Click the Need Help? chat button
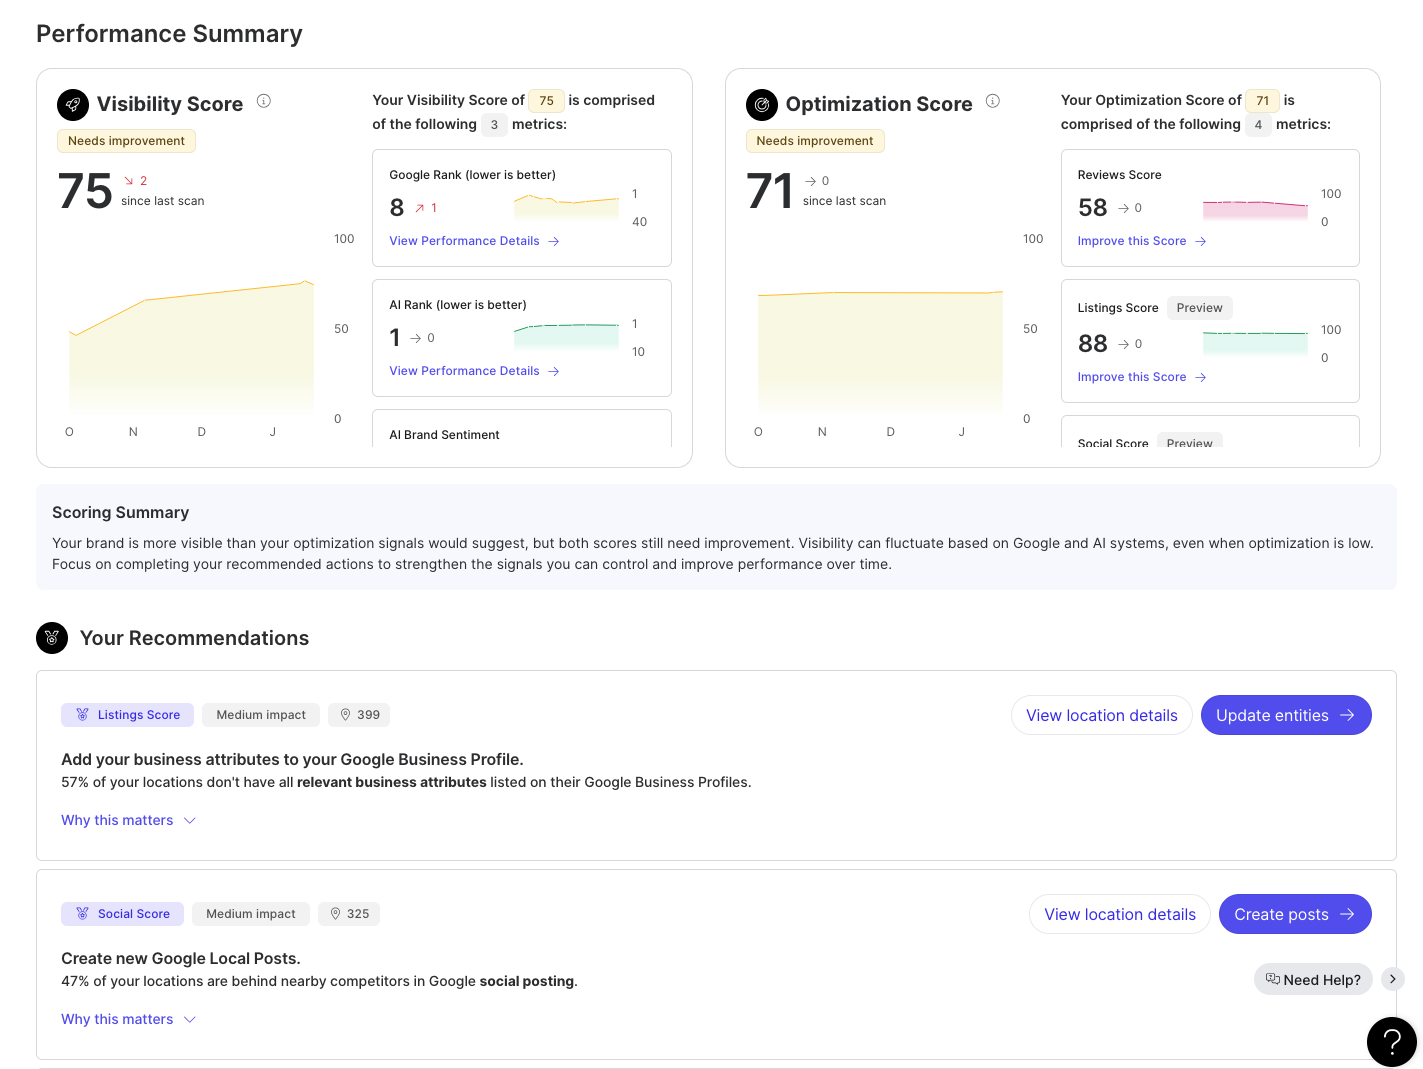 [1312, 979]
